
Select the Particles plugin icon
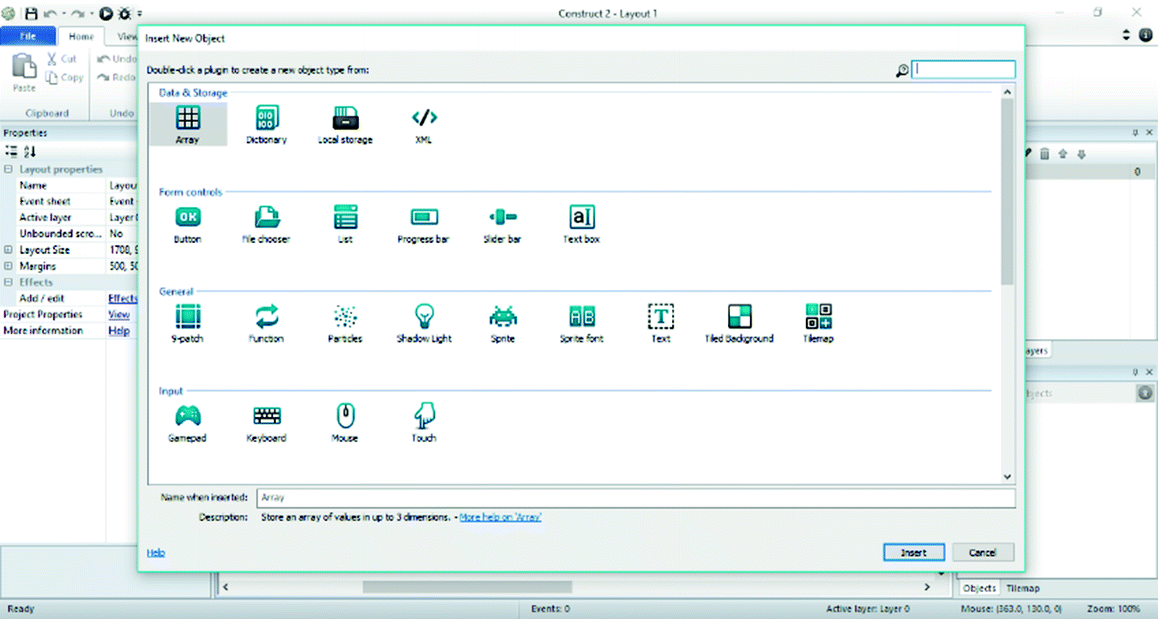tap(345, 318)
